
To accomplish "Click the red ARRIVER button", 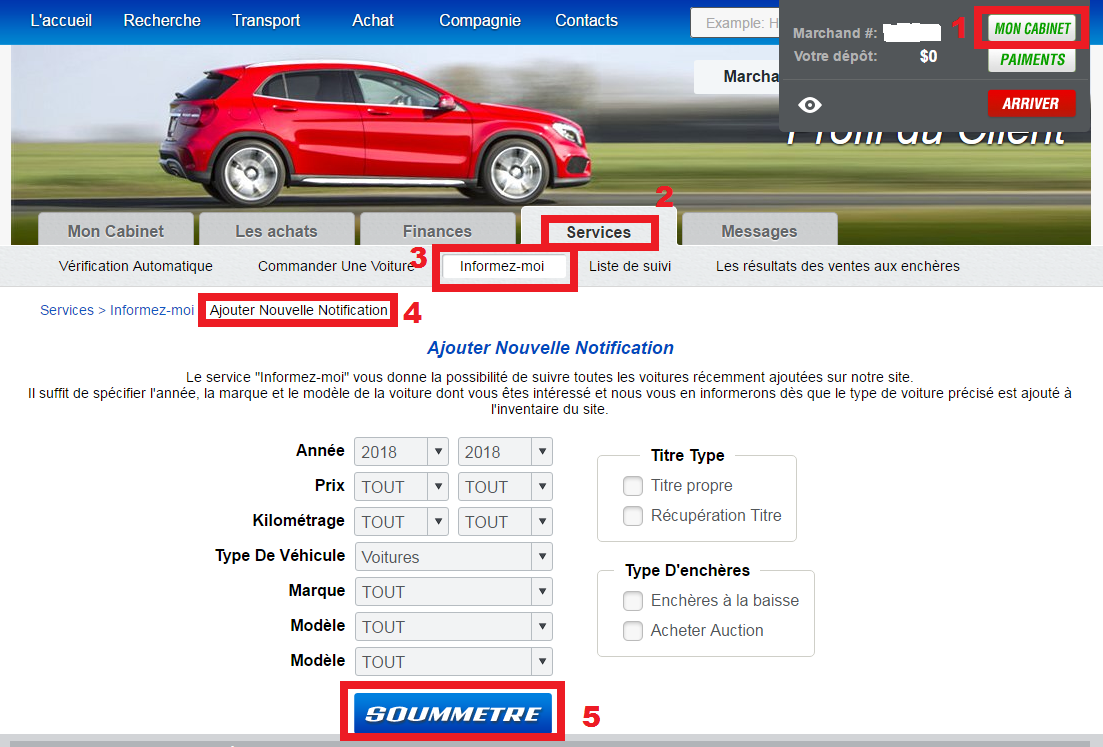I will point(1031,104).
